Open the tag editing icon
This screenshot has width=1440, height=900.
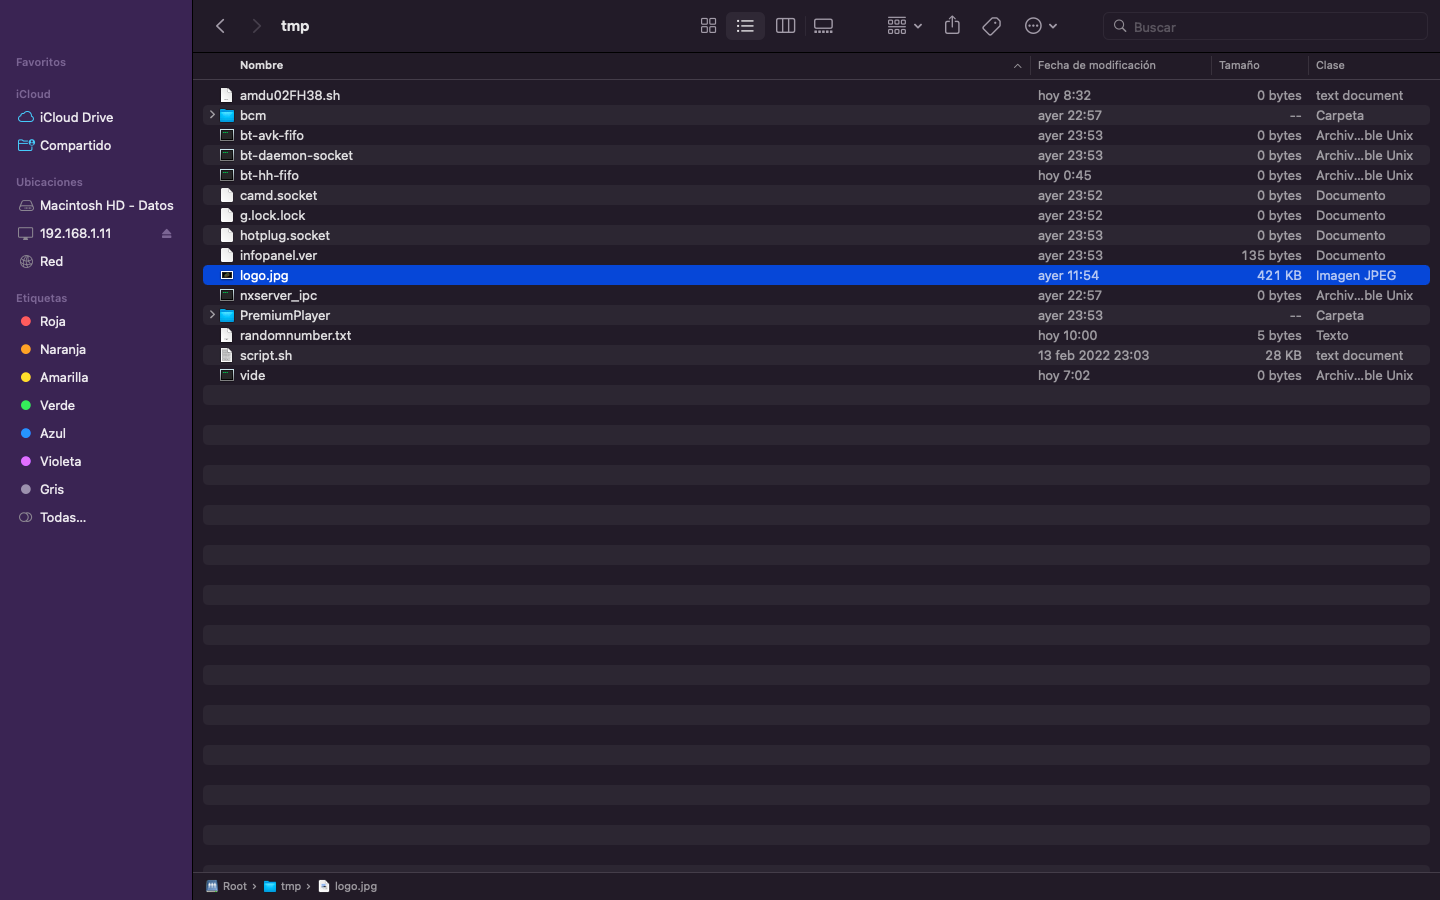pos(991,26)
